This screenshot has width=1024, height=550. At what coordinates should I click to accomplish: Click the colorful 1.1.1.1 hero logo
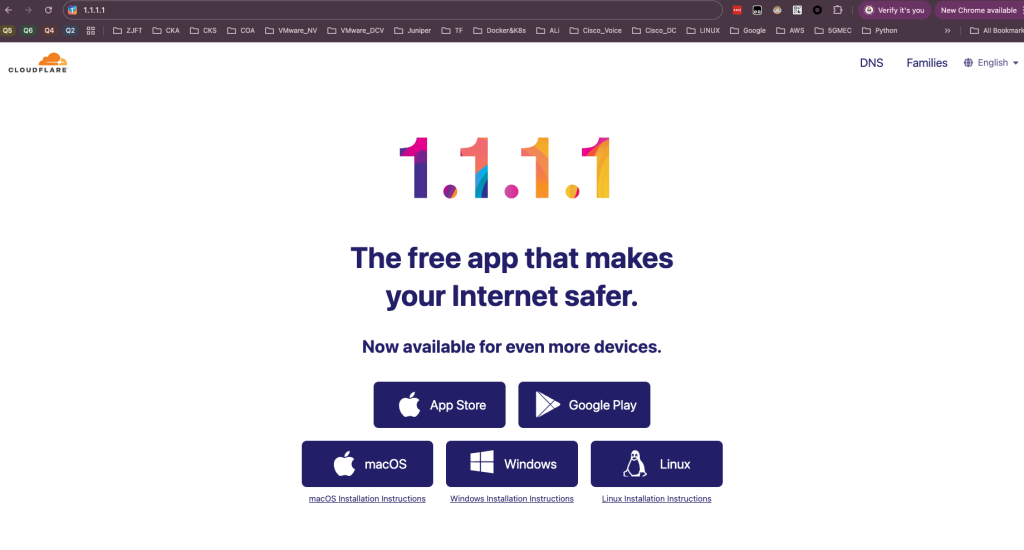point(505,168)
